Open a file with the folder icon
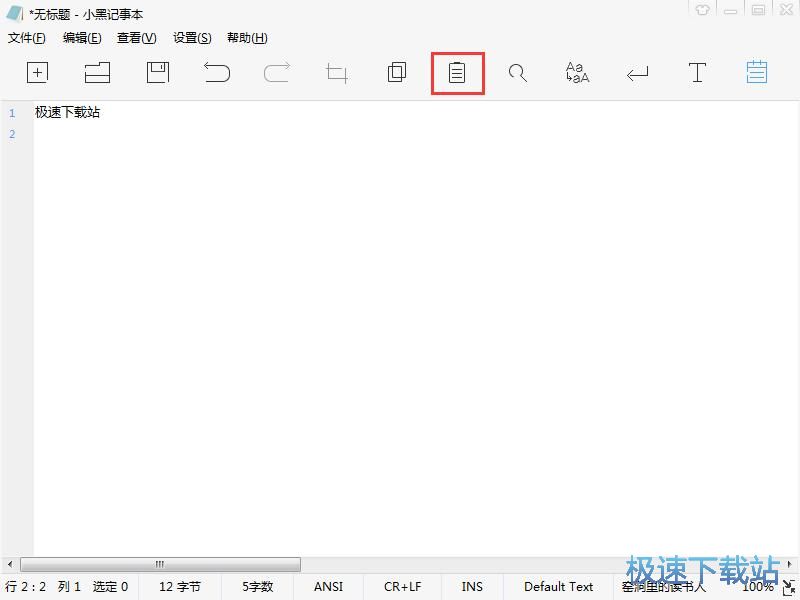Screen dimensions: 800x600 pos(97,72)
